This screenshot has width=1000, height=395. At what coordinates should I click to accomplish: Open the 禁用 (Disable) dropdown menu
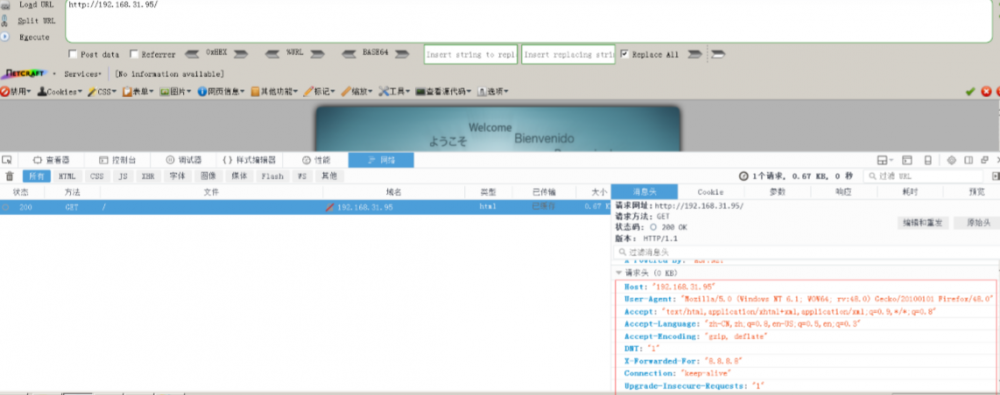coord(16,92)
